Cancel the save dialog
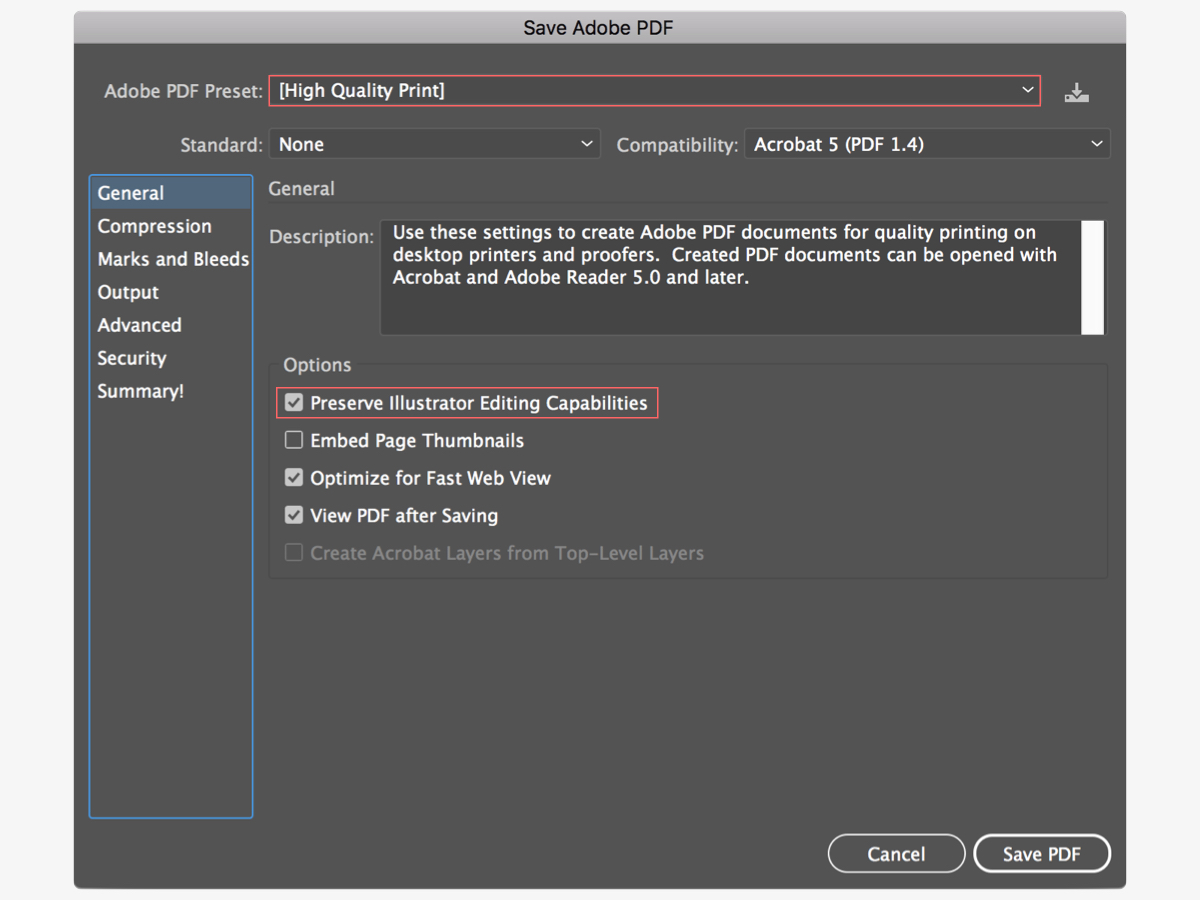The image size is (1200, 900). tap(896, 853)
